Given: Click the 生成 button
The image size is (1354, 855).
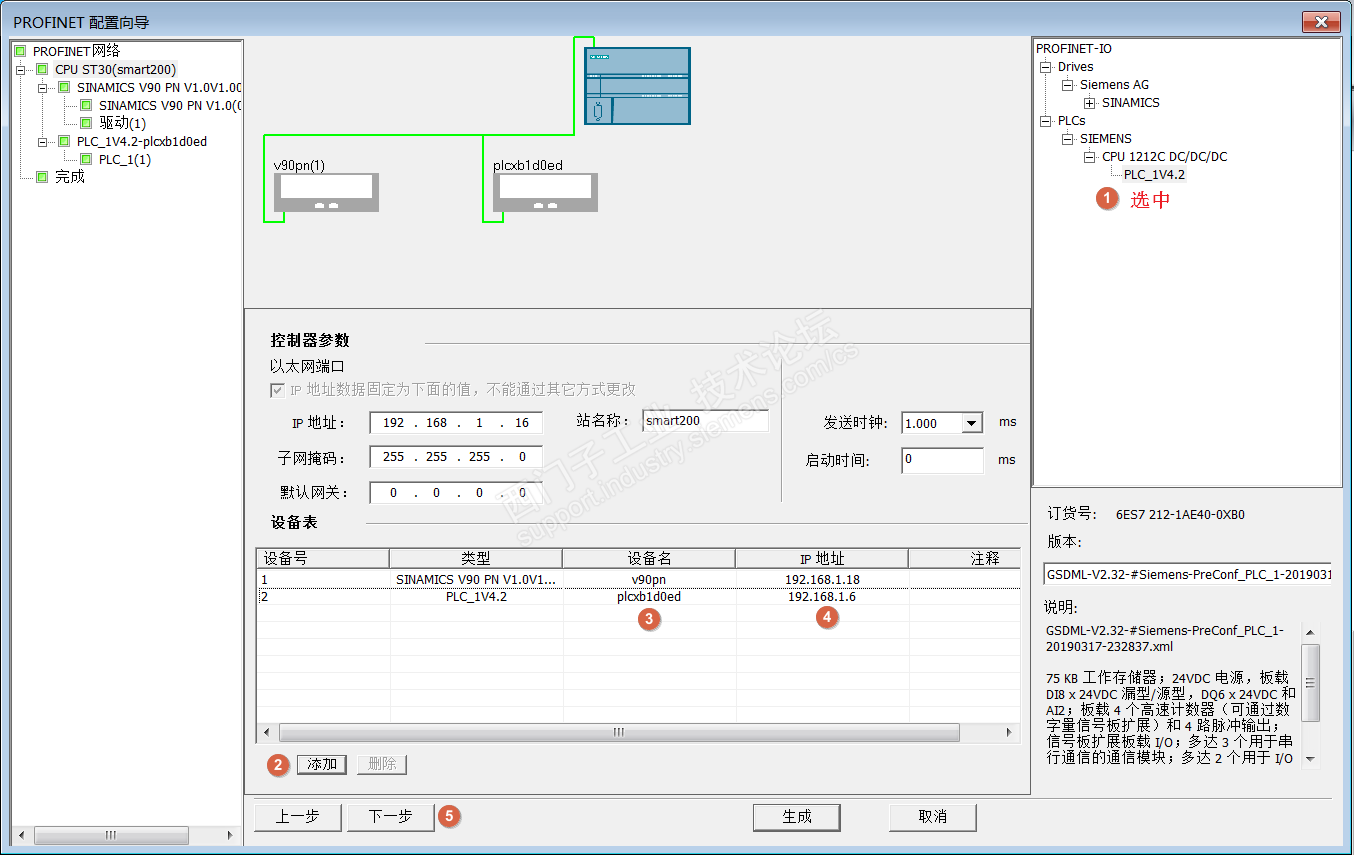Looking at the screenshot, I should (x=797, y=817).
